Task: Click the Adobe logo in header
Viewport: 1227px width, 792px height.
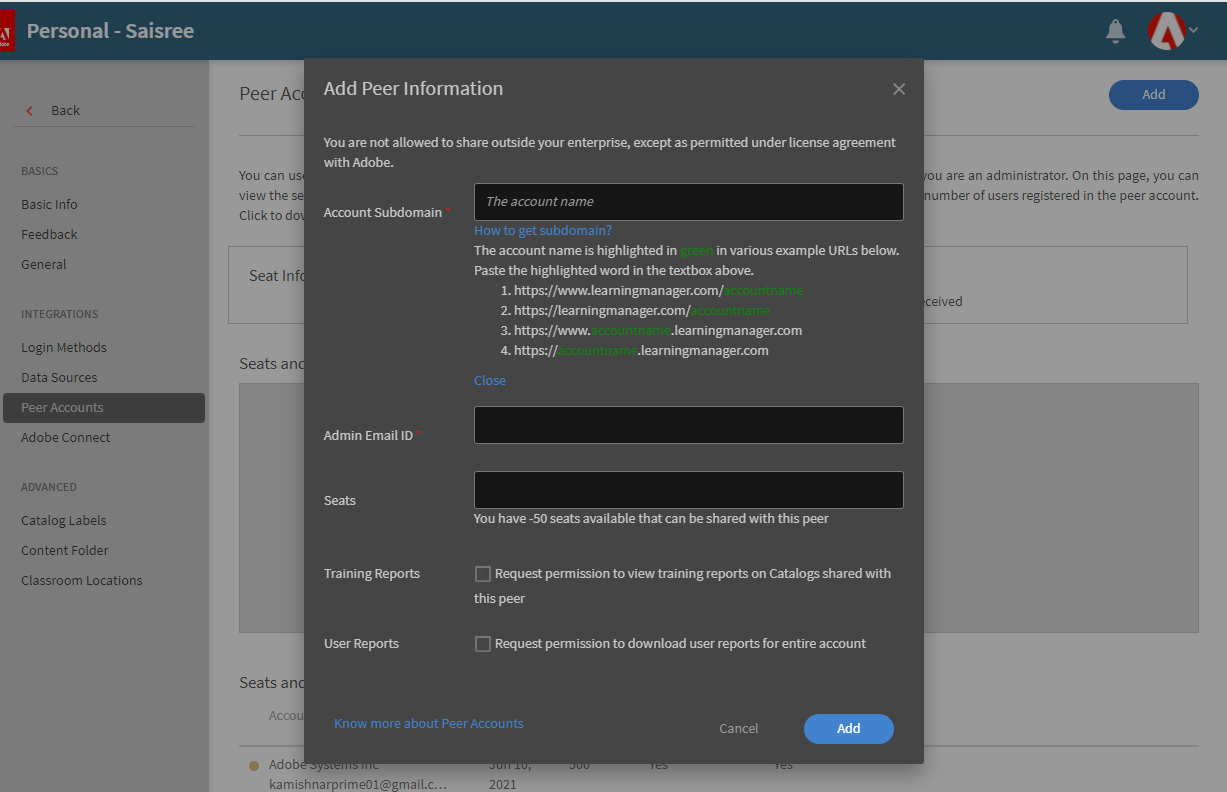Action: point(7,31)
